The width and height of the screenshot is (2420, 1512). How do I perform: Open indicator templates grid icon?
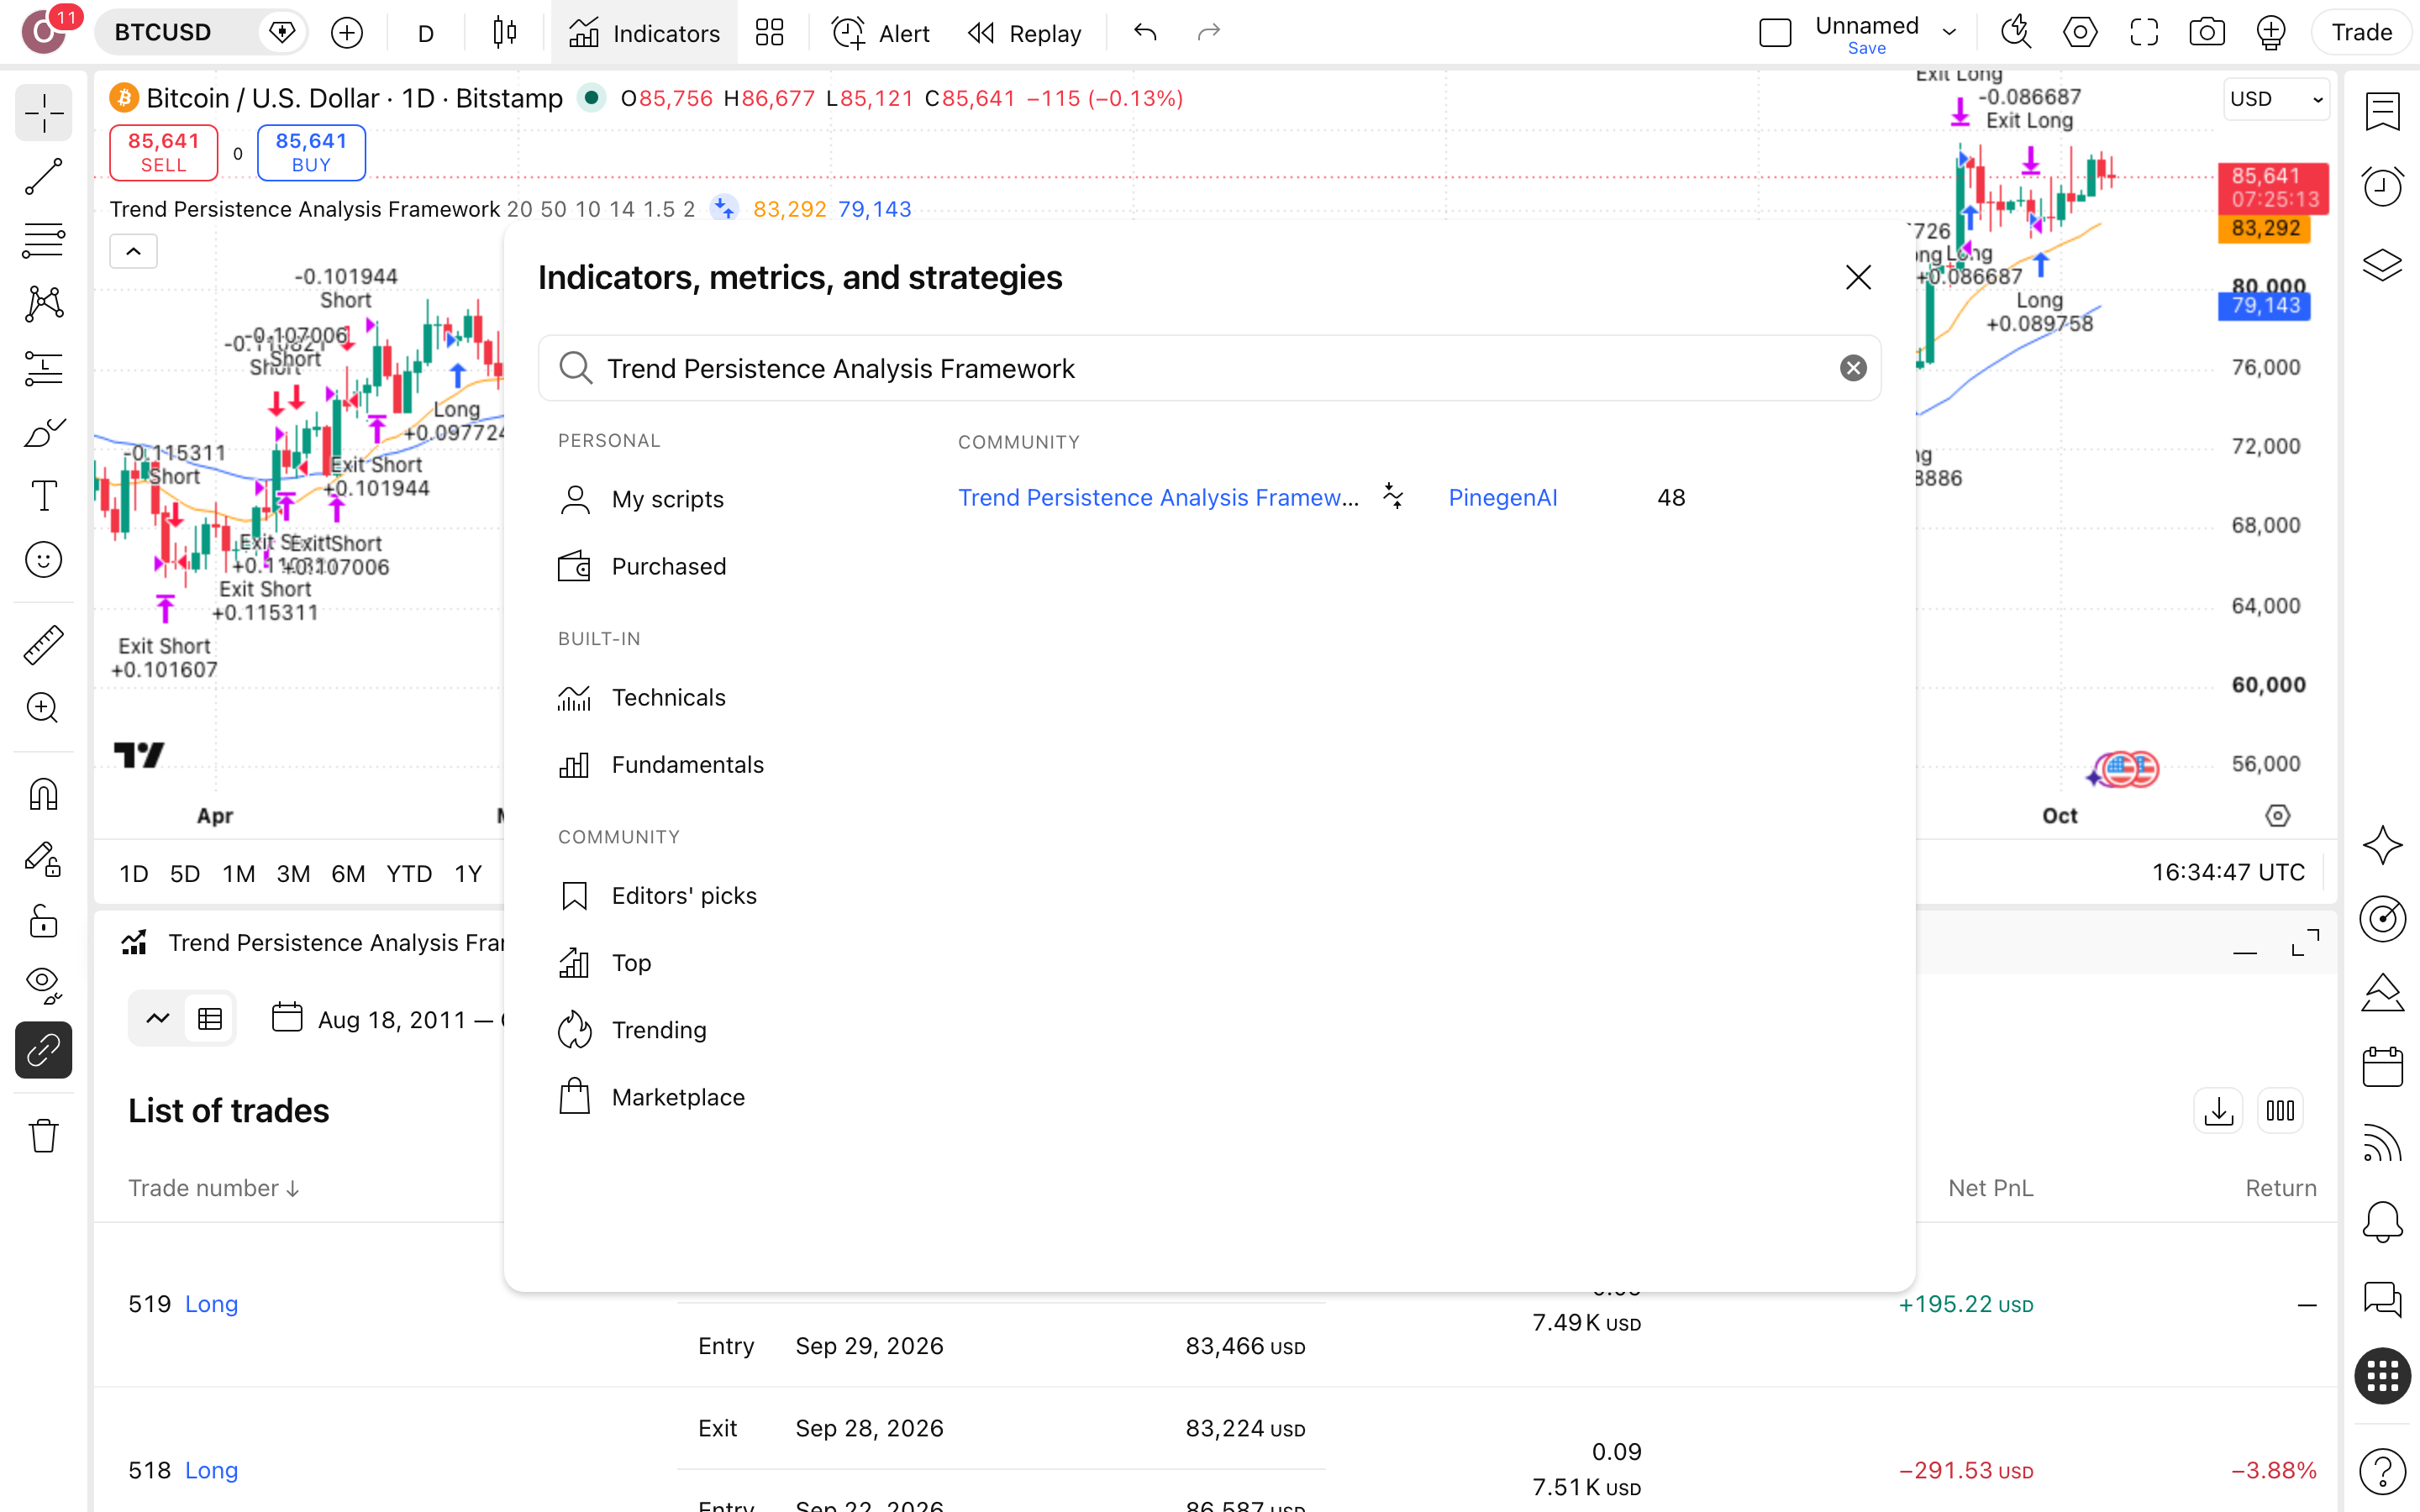pos(769,33)
